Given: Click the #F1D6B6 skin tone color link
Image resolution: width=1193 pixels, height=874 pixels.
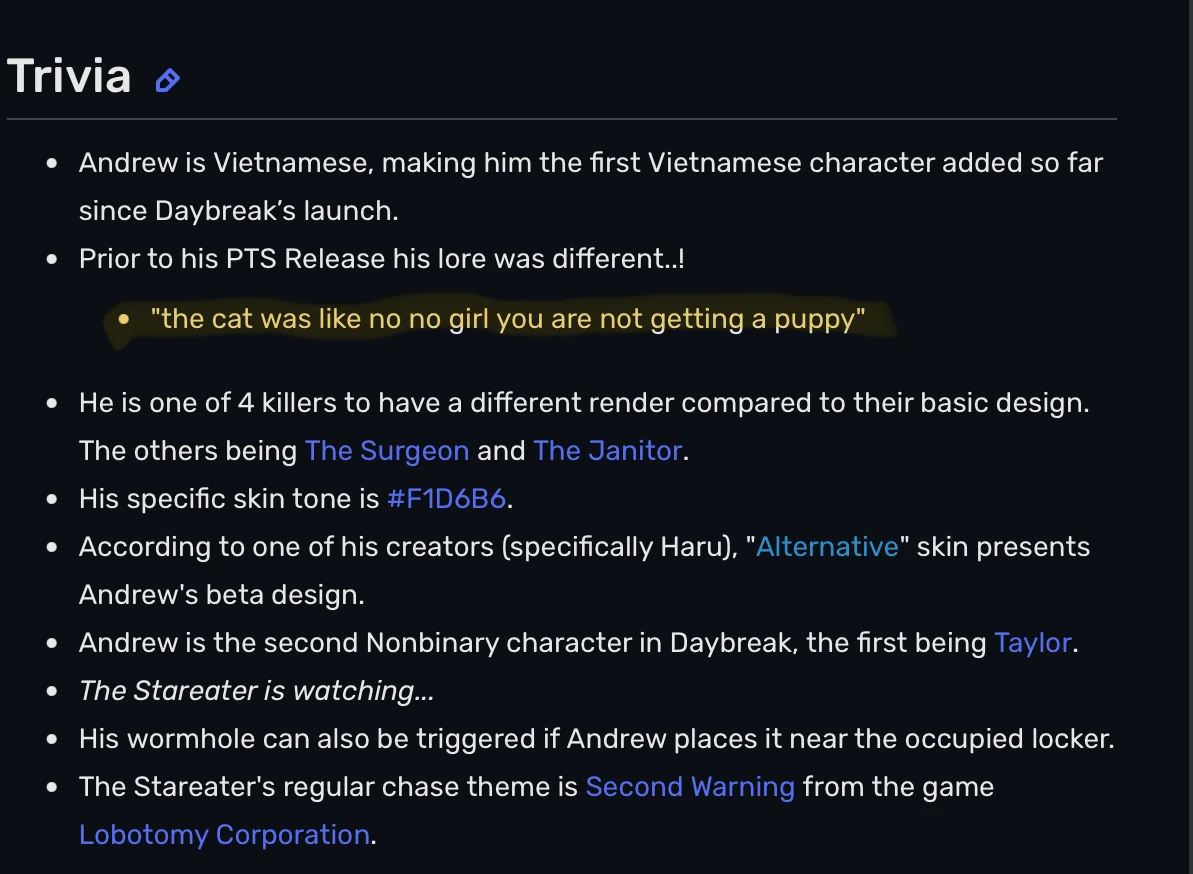Looking at the screenshot, I should click(x=445, y=499).
